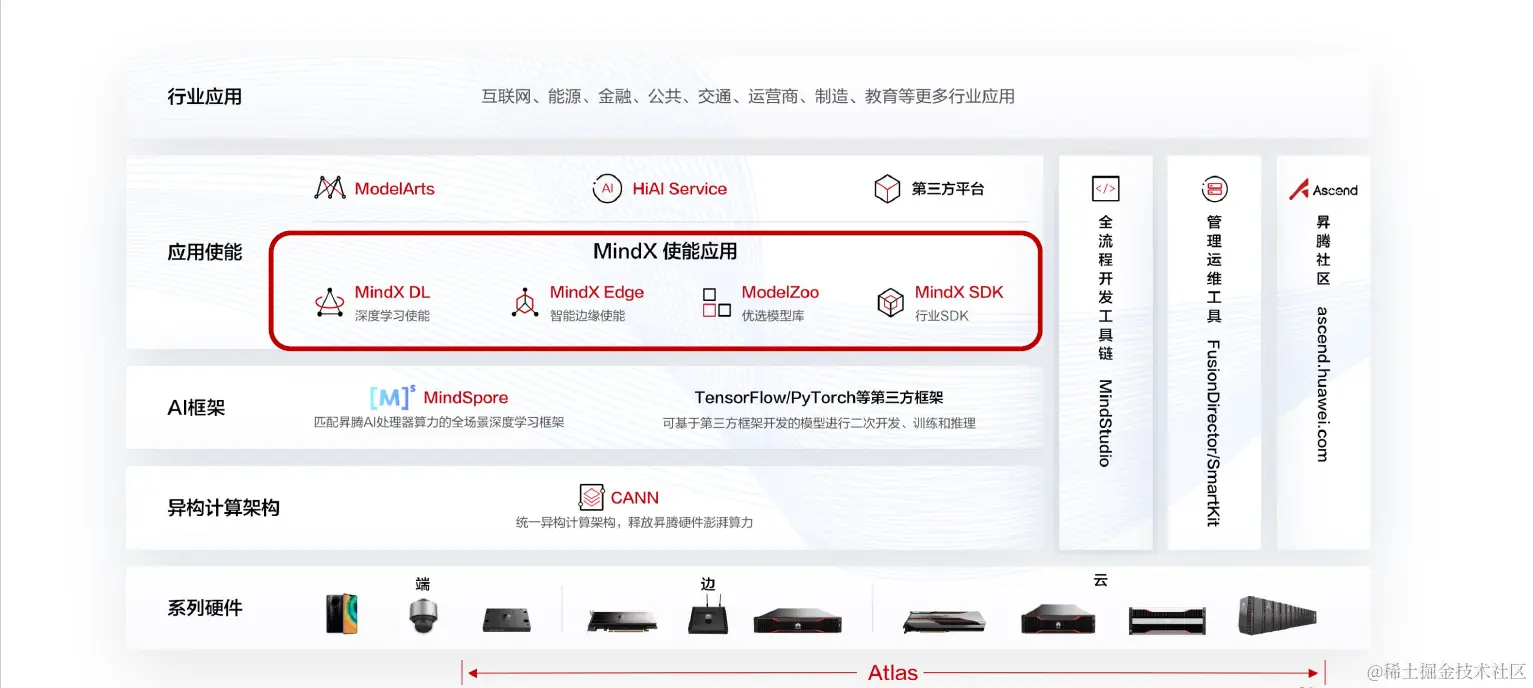Click the AI框架 row label
The image size is (1533, 688).
[196, 407]
